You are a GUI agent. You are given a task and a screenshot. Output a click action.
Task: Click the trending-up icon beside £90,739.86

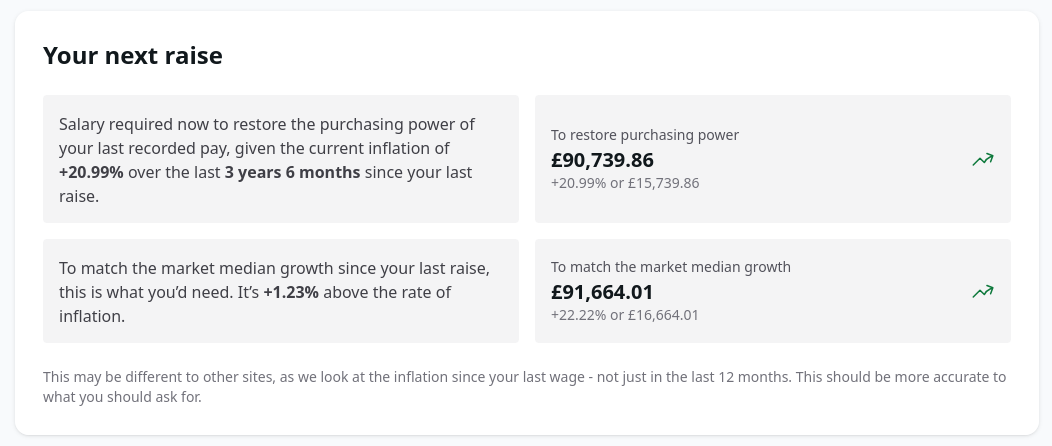(982, 159)
